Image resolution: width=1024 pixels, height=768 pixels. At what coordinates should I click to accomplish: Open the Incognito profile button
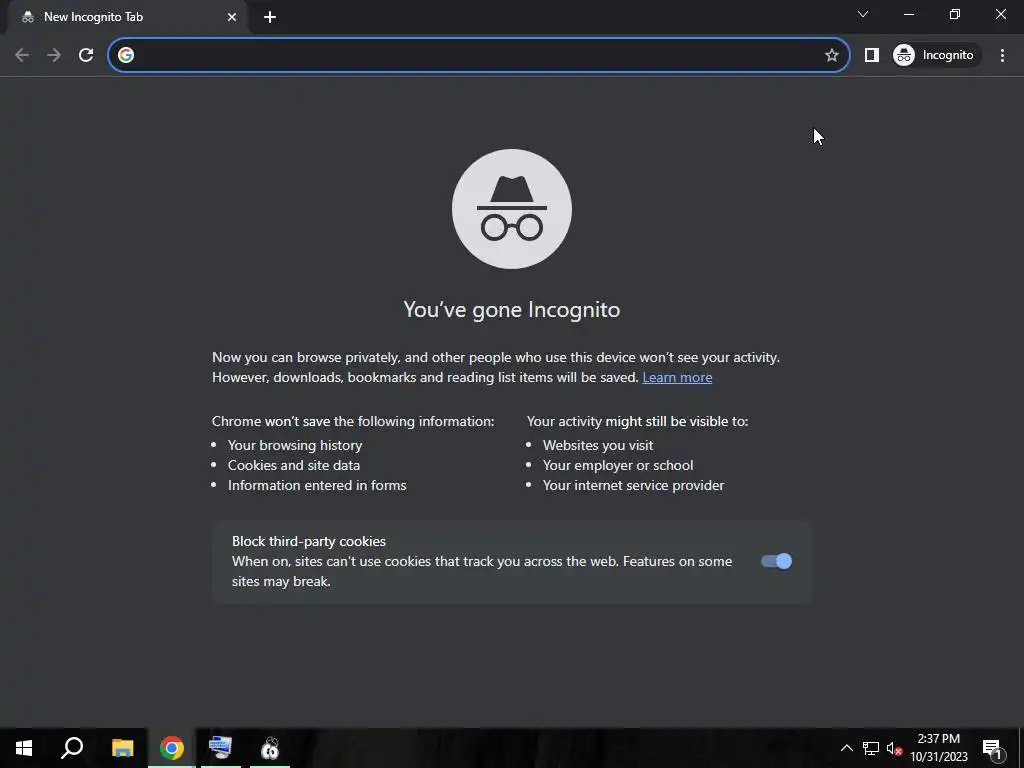point(936,55)
